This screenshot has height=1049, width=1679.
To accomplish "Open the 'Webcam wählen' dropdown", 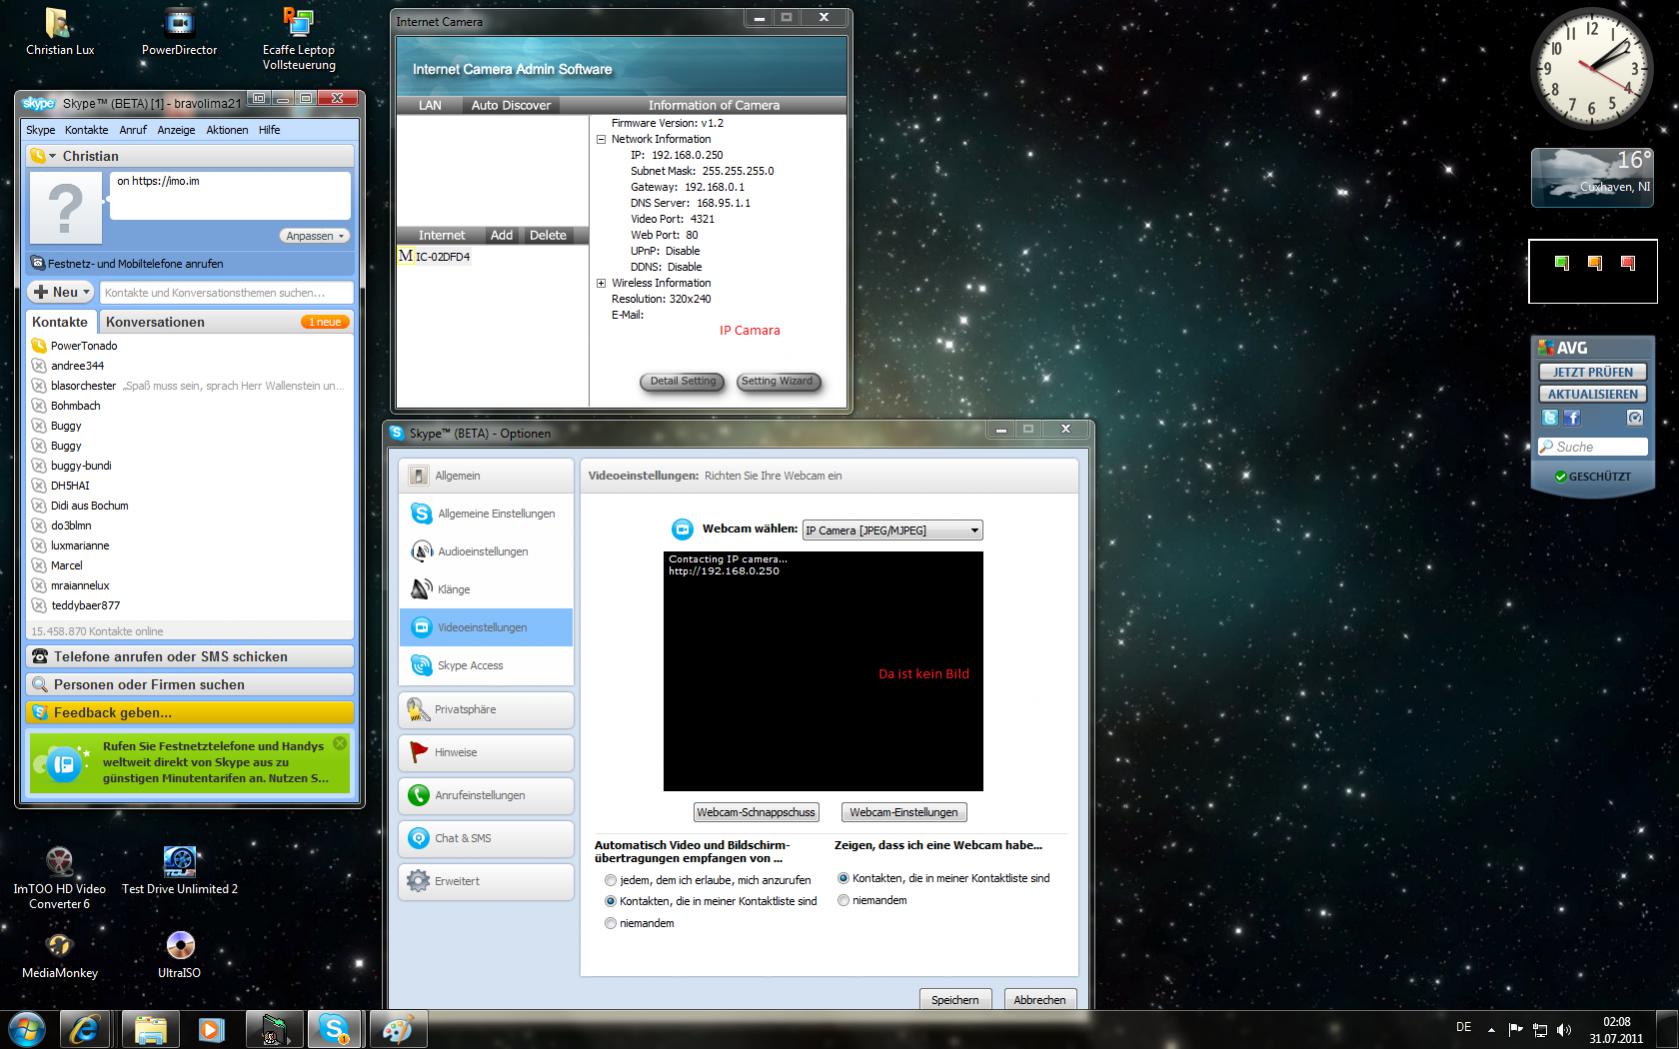I will click(893, 530).
